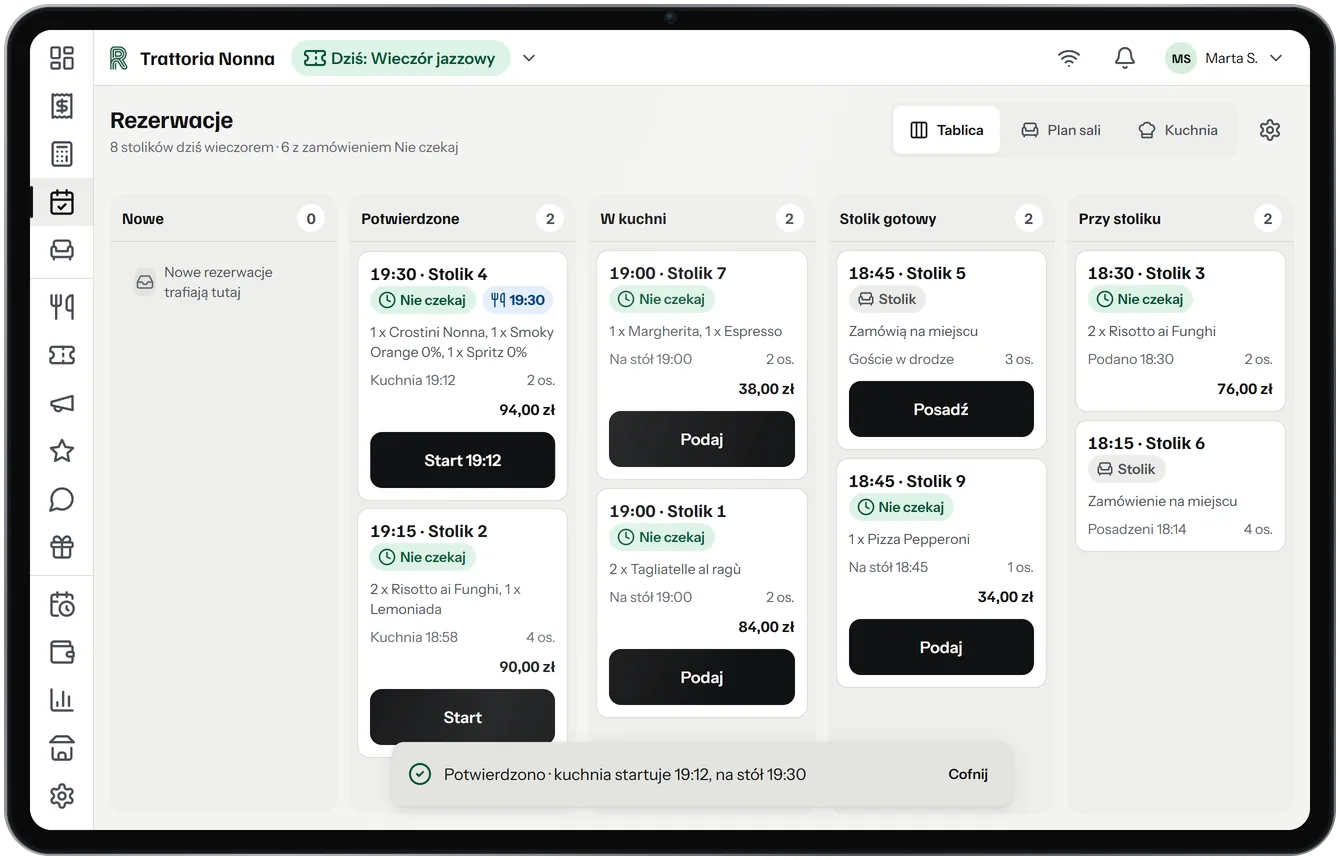Click the Posadź button for Stolik 5
This screenshot has width=1340, height=860.
[x=941, y=409]
